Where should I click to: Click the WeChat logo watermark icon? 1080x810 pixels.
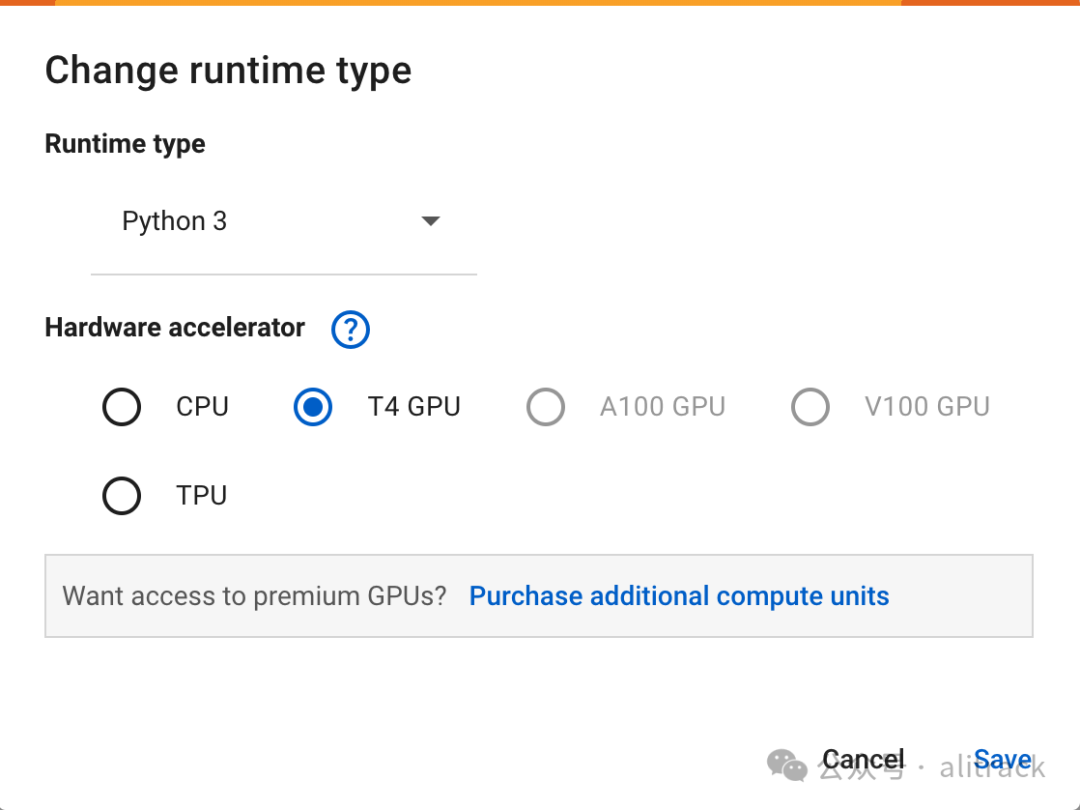(787, 765)
